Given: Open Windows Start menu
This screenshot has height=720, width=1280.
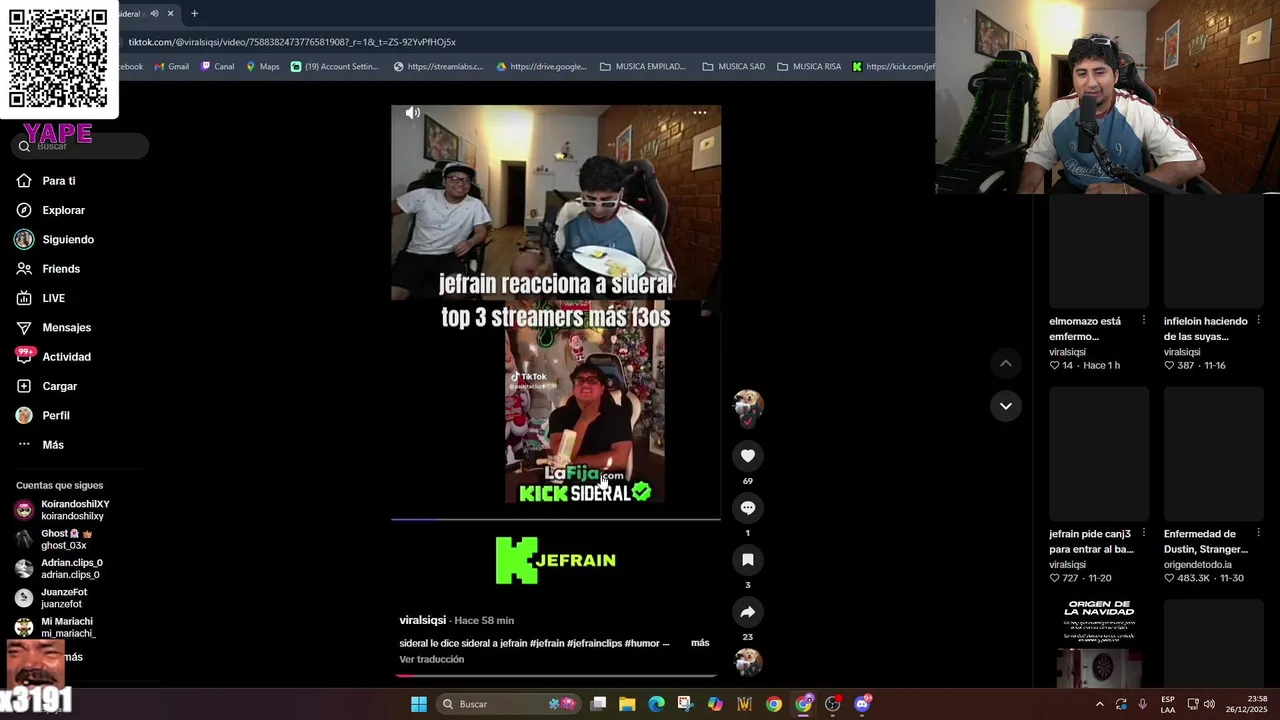Looking at the screenshot, I should pyautogui.click(x=419, y=704).
